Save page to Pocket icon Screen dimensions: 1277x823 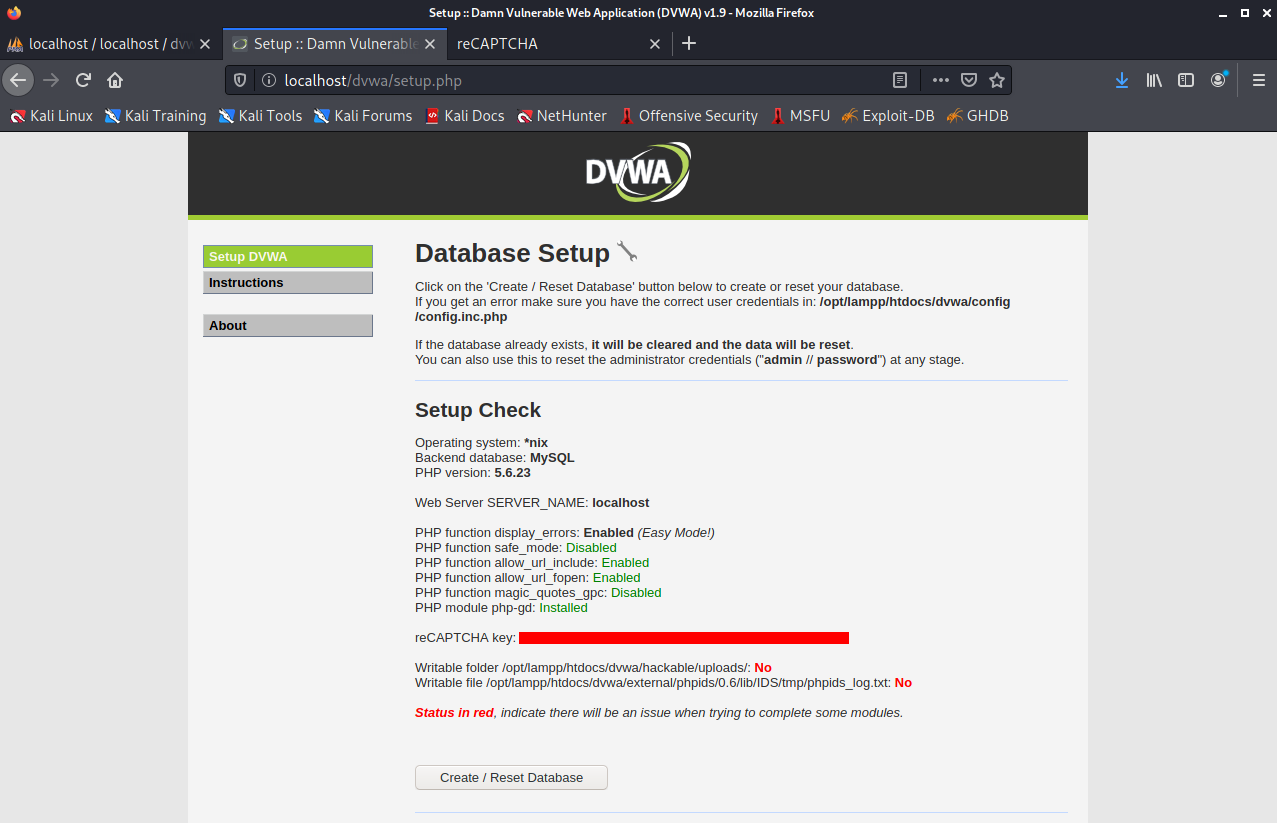(x=969, y=80)
